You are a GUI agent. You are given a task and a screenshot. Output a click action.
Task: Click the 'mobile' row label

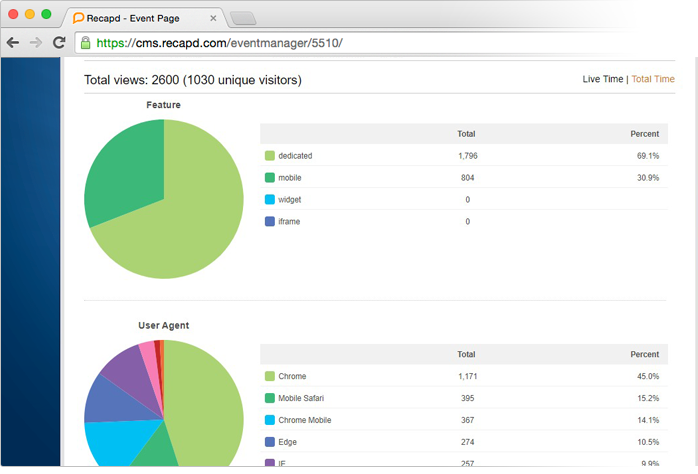coord(290,178)
